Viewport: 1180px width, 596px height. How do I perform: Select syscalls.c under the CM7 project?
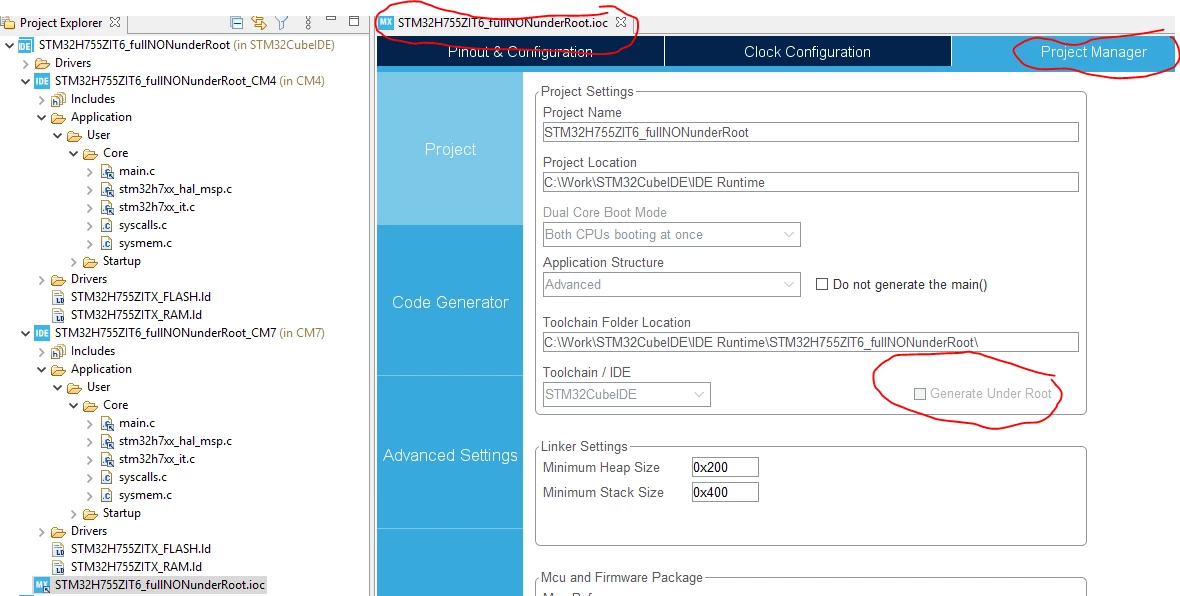tap(143, 477)
